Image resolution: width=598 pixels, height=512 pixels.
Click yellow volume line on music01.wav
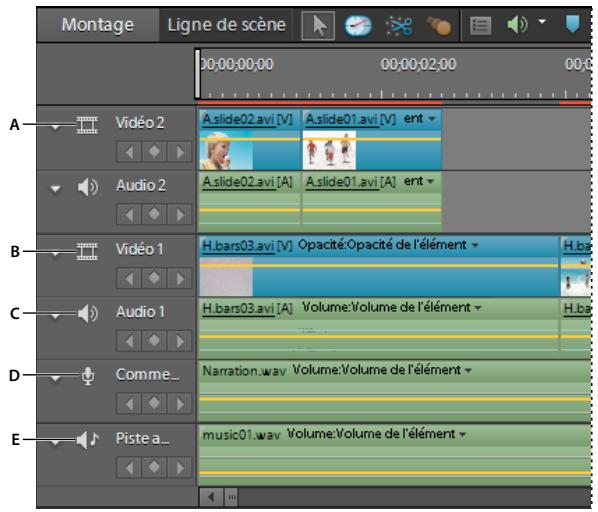click(395, 473)
